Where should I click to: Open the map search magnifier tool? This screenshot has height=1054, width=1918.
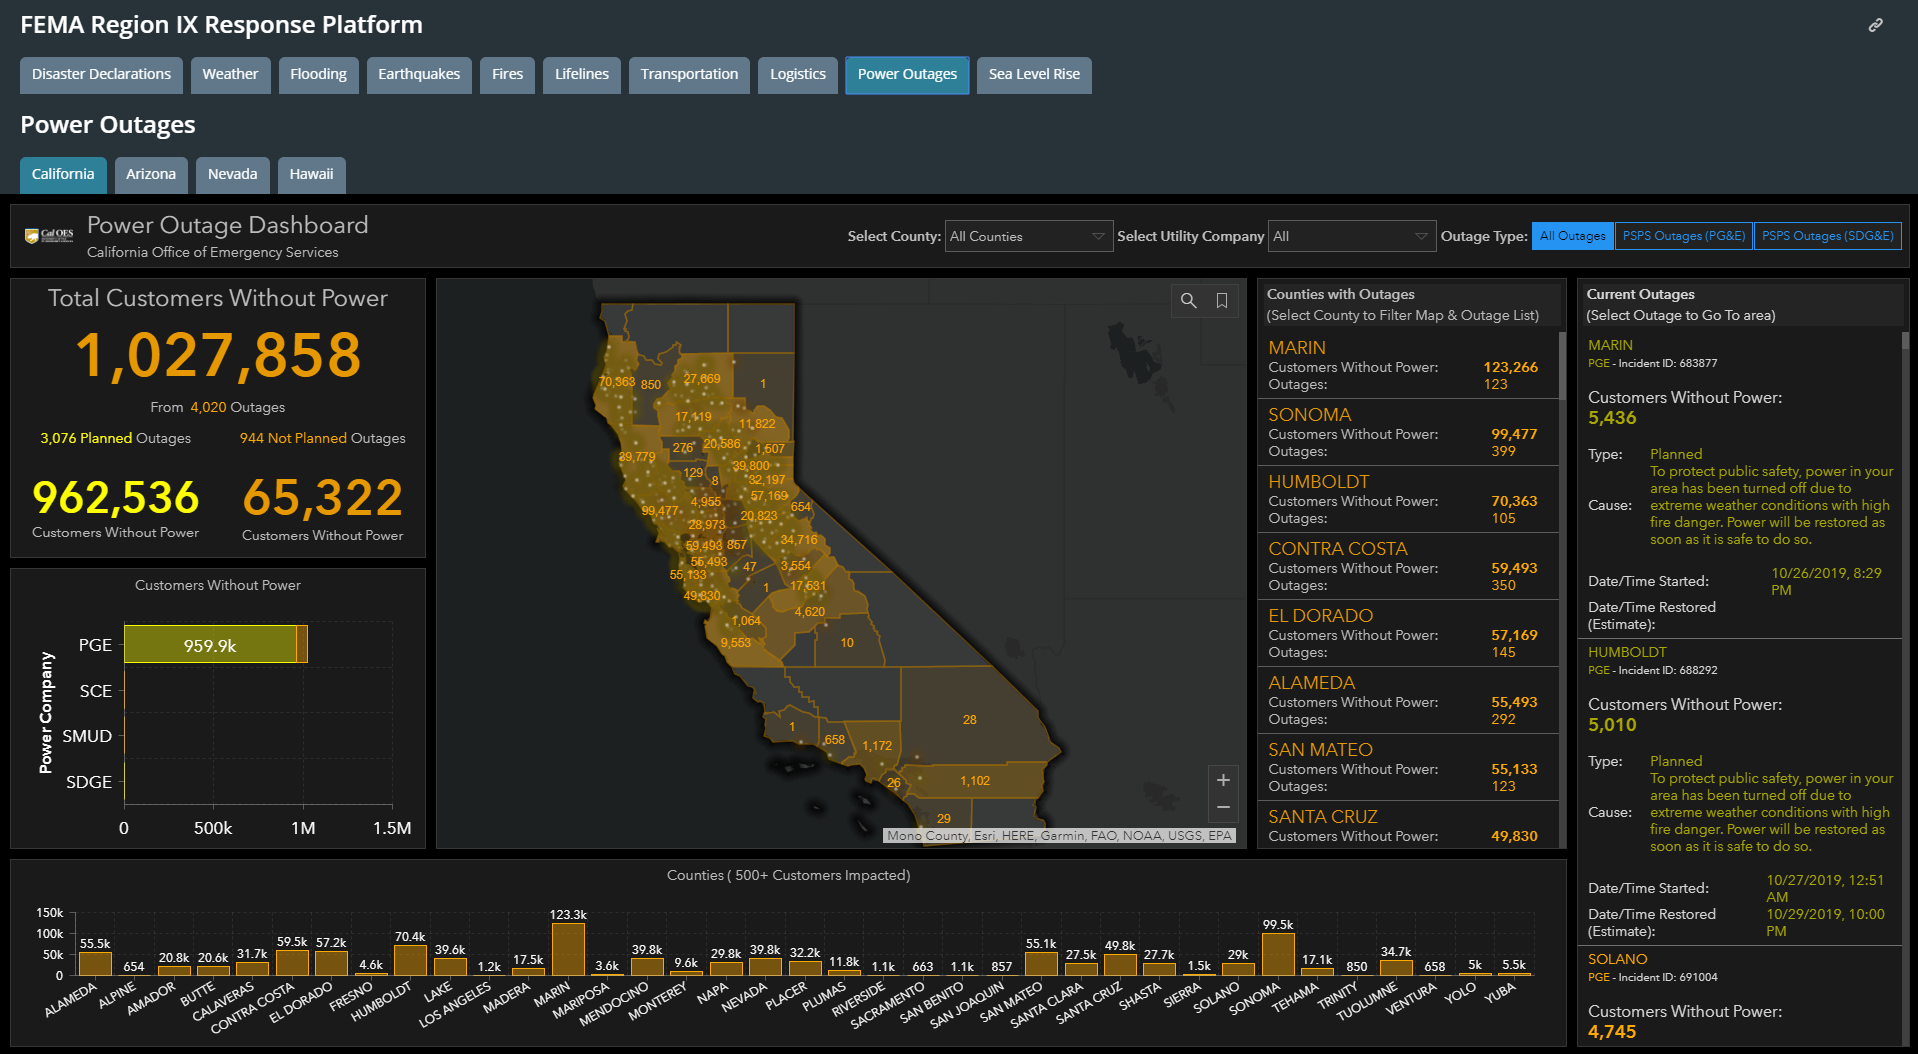click(x=1188, y=300)
